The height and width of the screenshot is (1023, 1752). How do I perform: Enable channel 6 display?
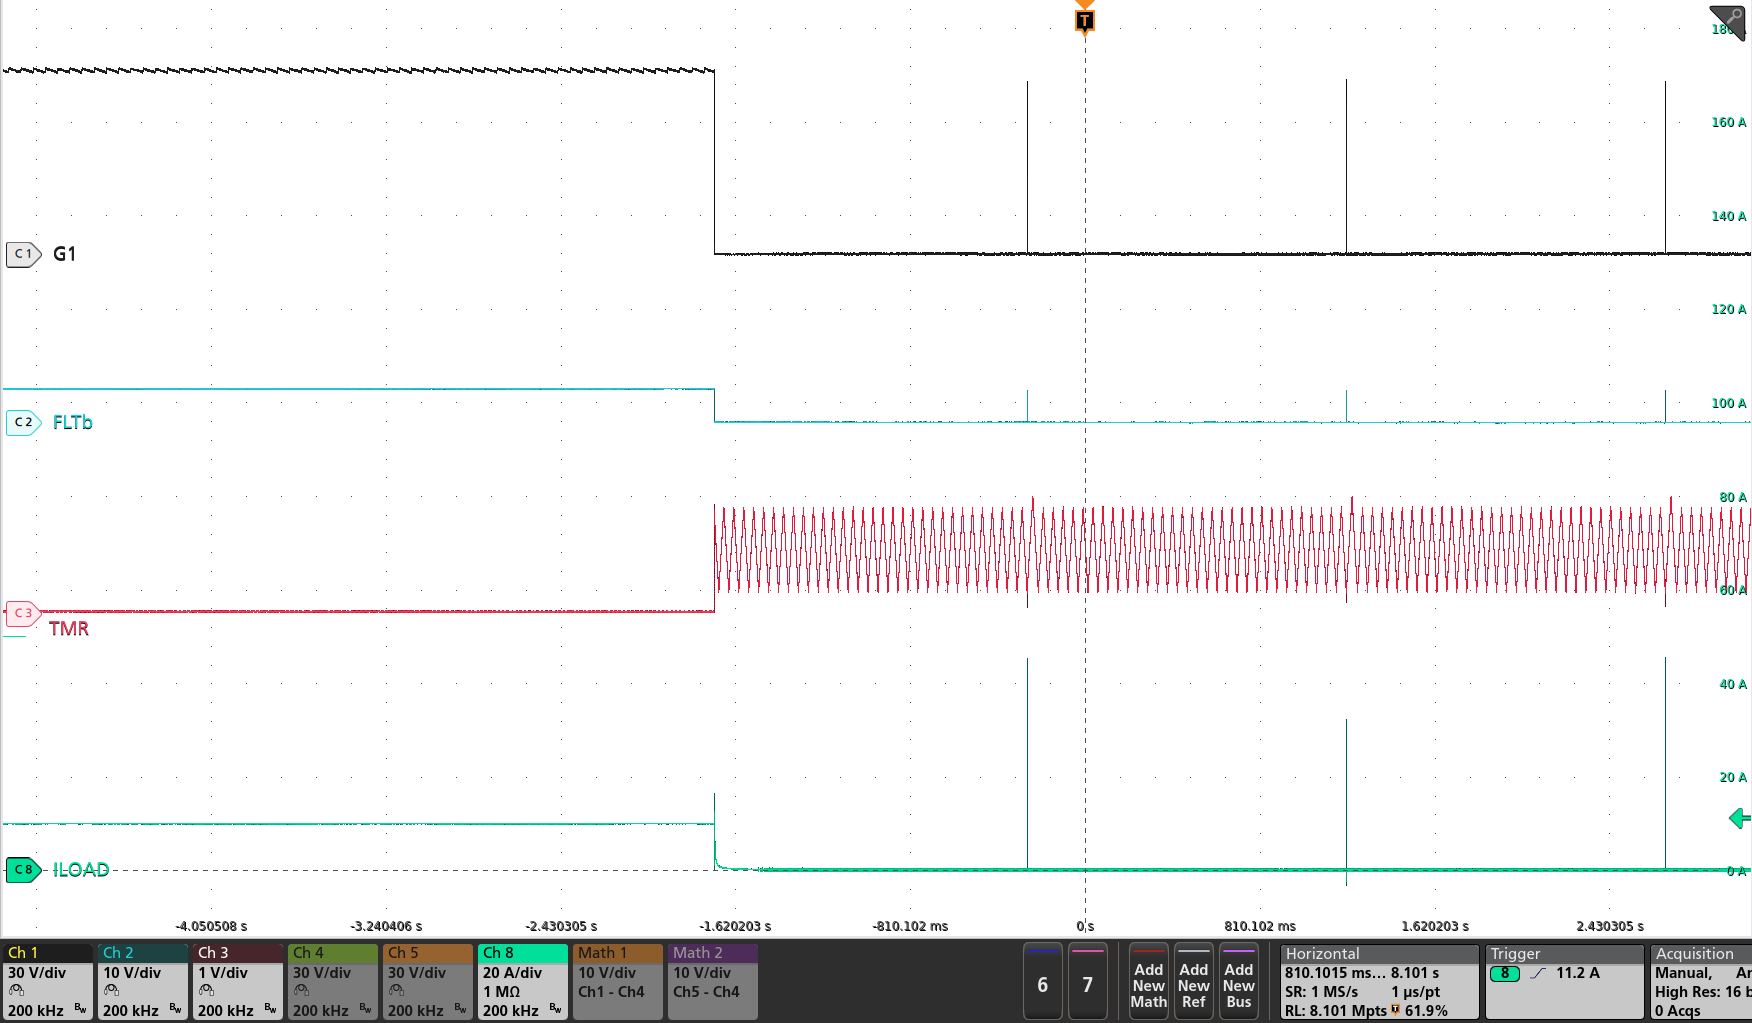[x=1042, y=983]
